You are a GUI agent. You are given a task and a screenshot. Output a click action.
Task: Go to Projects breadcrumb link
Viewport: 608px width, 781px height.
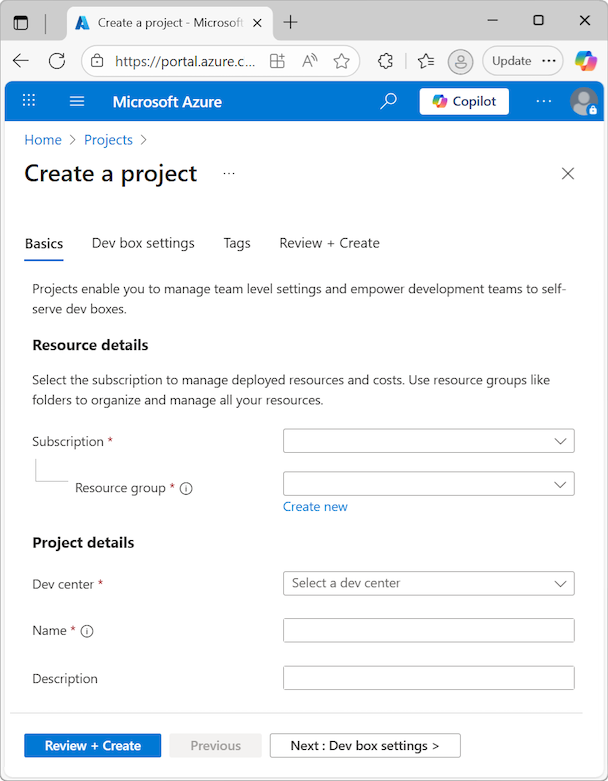pyautogui.click(x=108, y=140)
